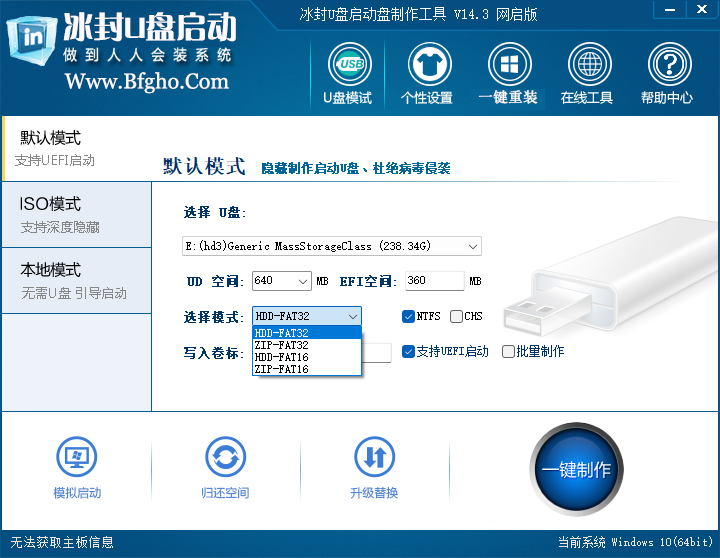The image size is (720, 558).
Task: Select ZIP-FAT16 in the mode list
Action: [x=307, y=369]
